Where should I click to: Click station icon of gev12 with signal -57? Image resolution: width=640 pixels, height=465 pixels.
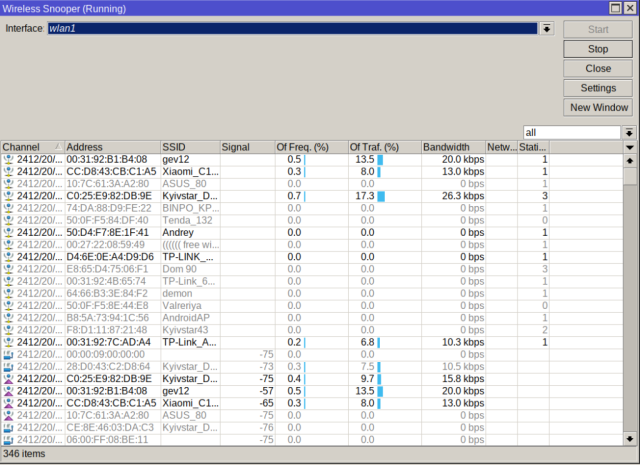point(8,390)
